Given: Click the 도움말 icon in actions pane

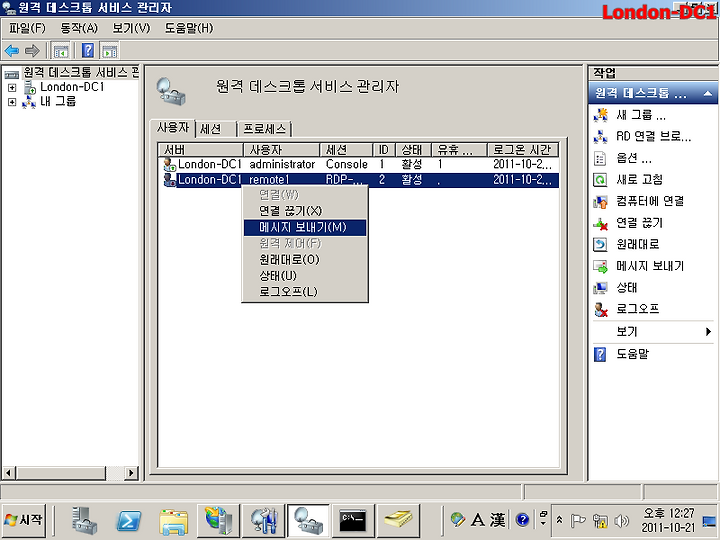Looking at the screenshot, I should coord(601,354).
